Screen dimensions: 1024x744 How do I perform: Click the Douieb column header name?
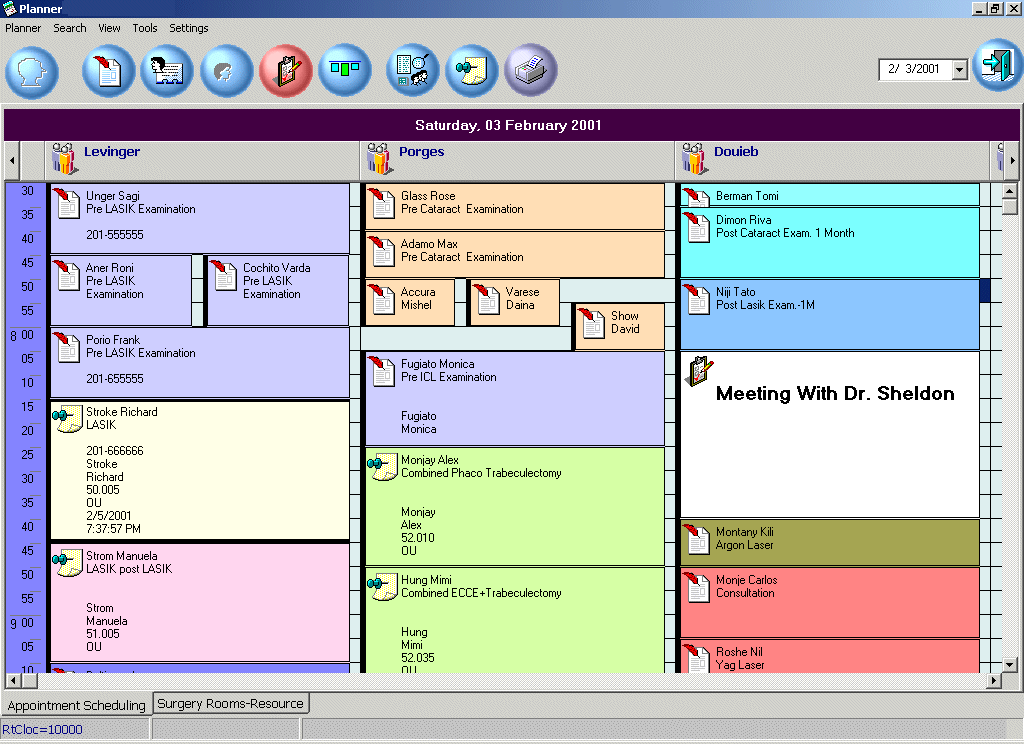click(x=736, y=152)
